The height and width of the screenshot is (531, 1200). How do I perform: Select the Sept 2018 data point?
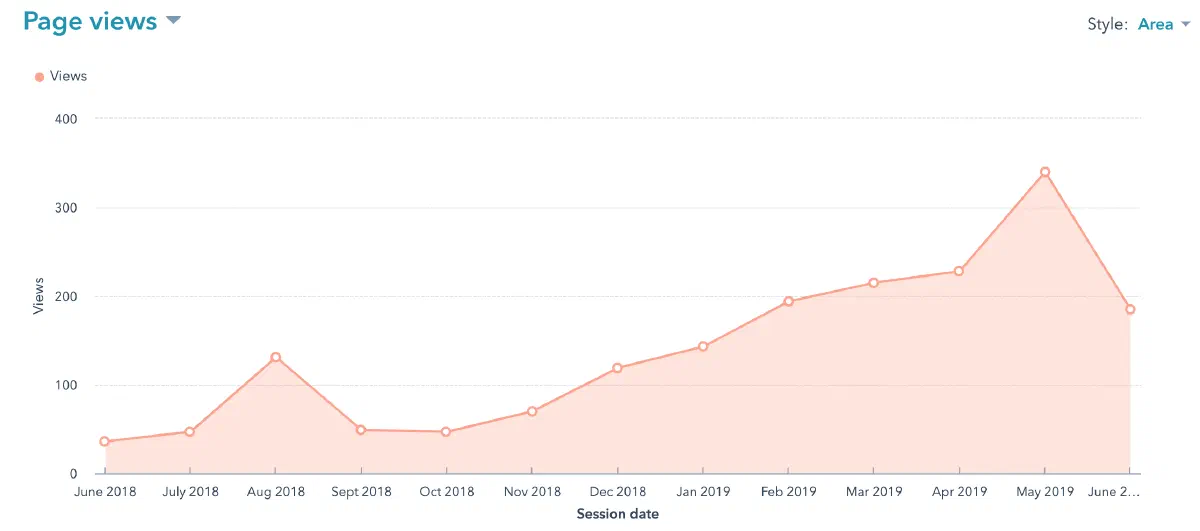tap(361, 430)
